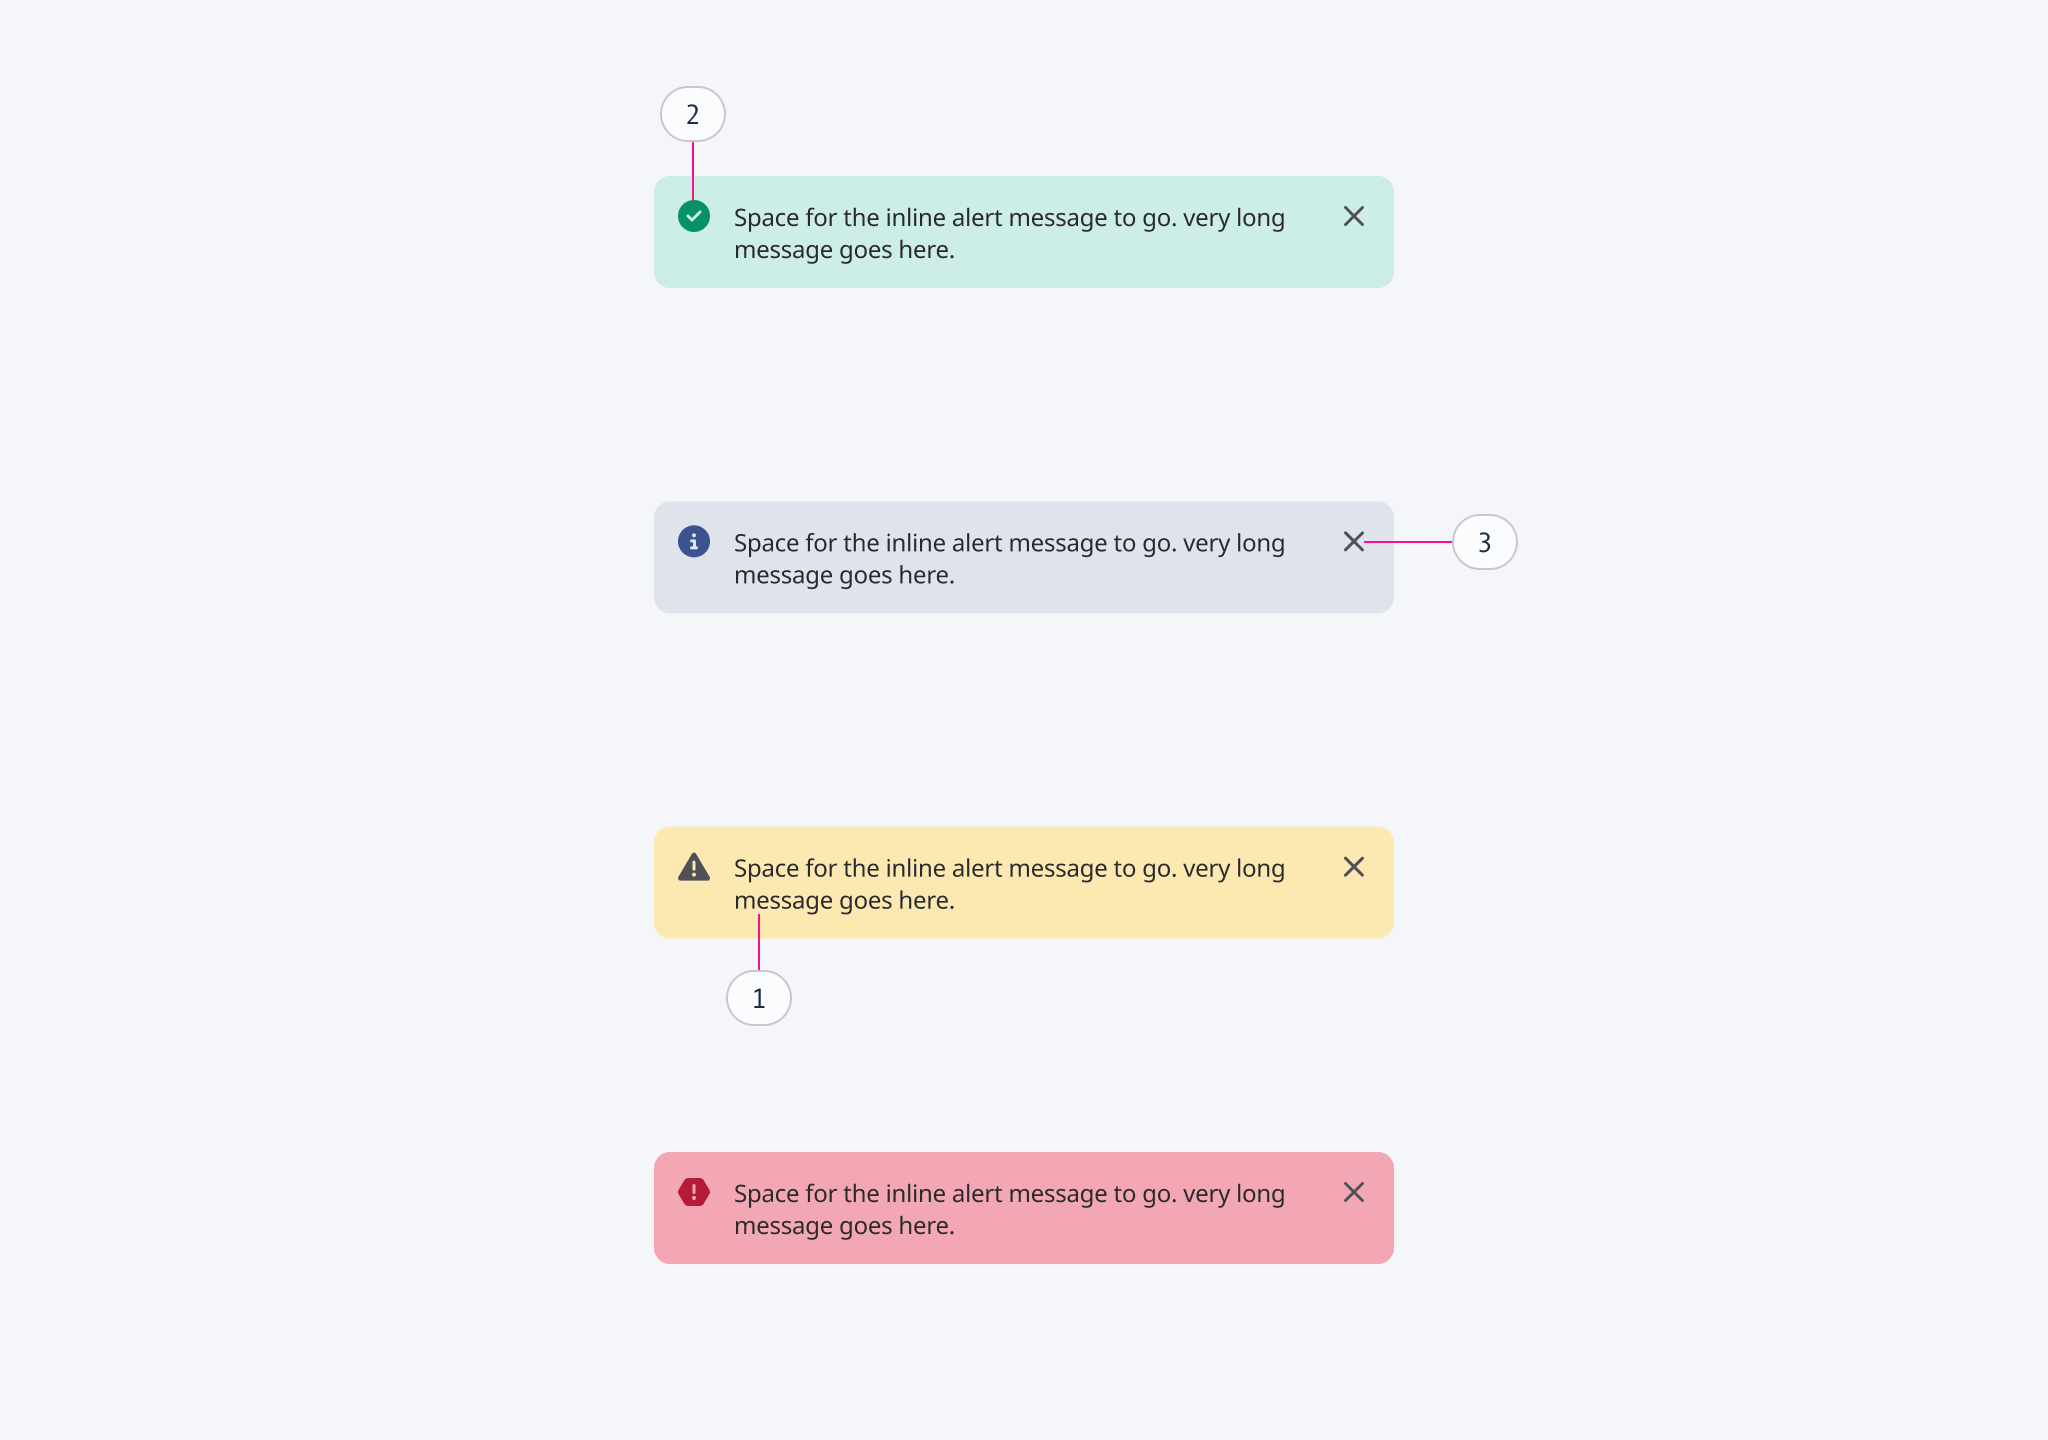Dismiss the red error alert
Viewport: 2048px width, 1440px height.
(x=1355, y=1192)
